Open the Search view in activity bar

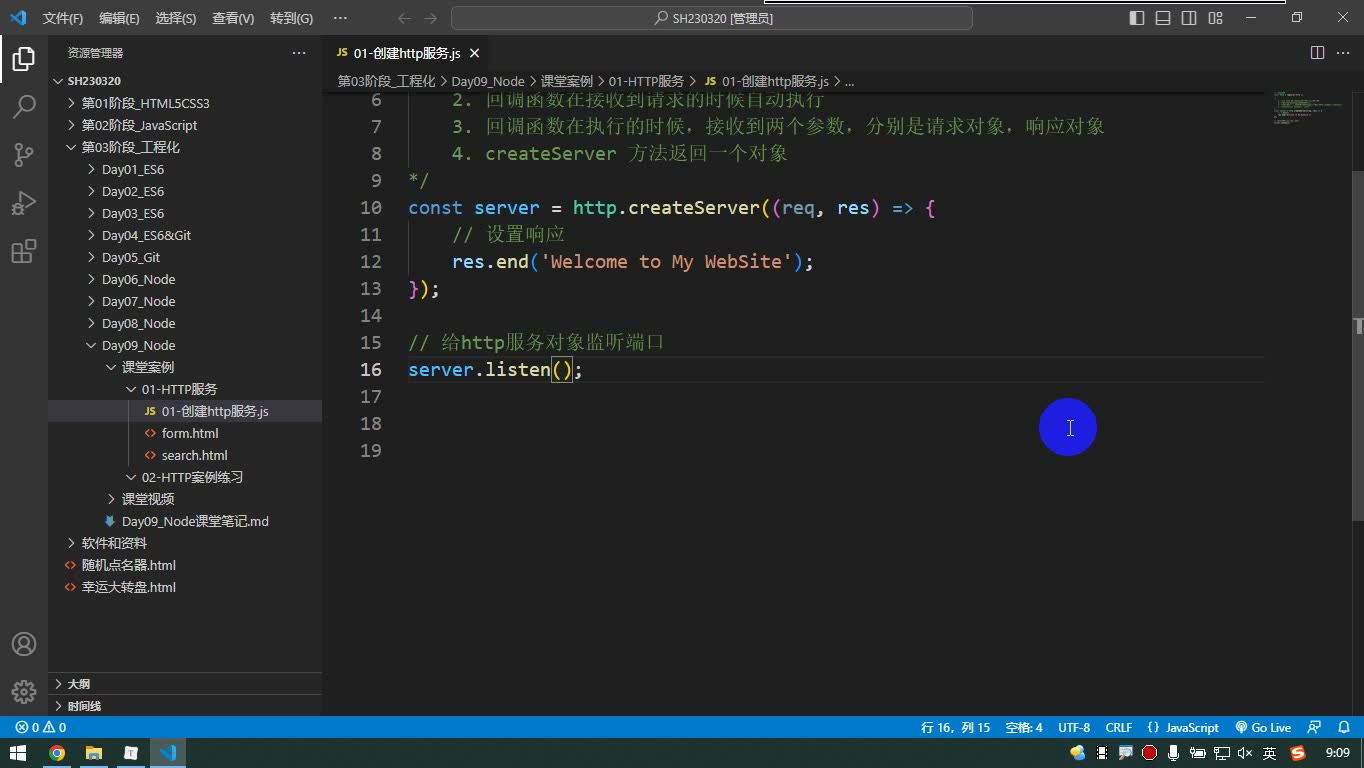tap(24, 107)
